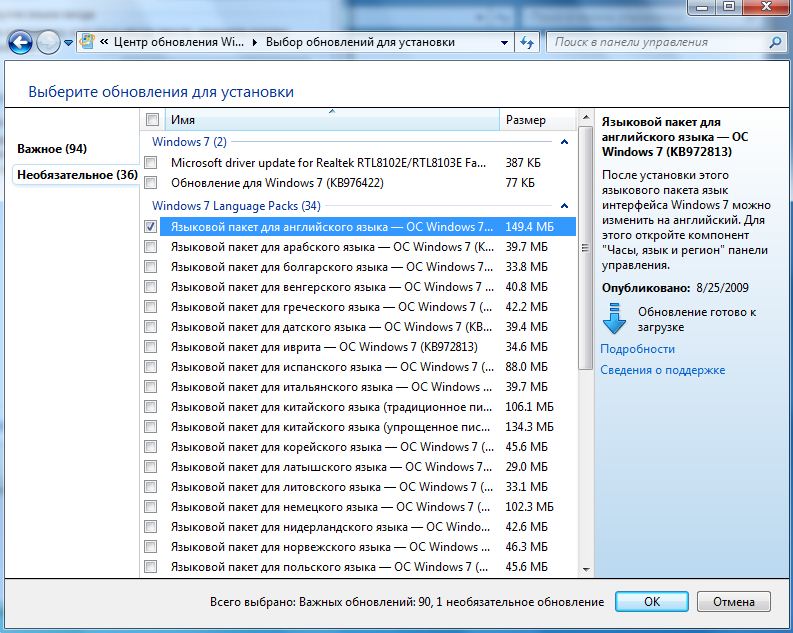The width and height of the screenshot is (793, 633).
Task: Enable the Italian language pack checkbox
Action: pyautogui.click(x=151, y=387)
